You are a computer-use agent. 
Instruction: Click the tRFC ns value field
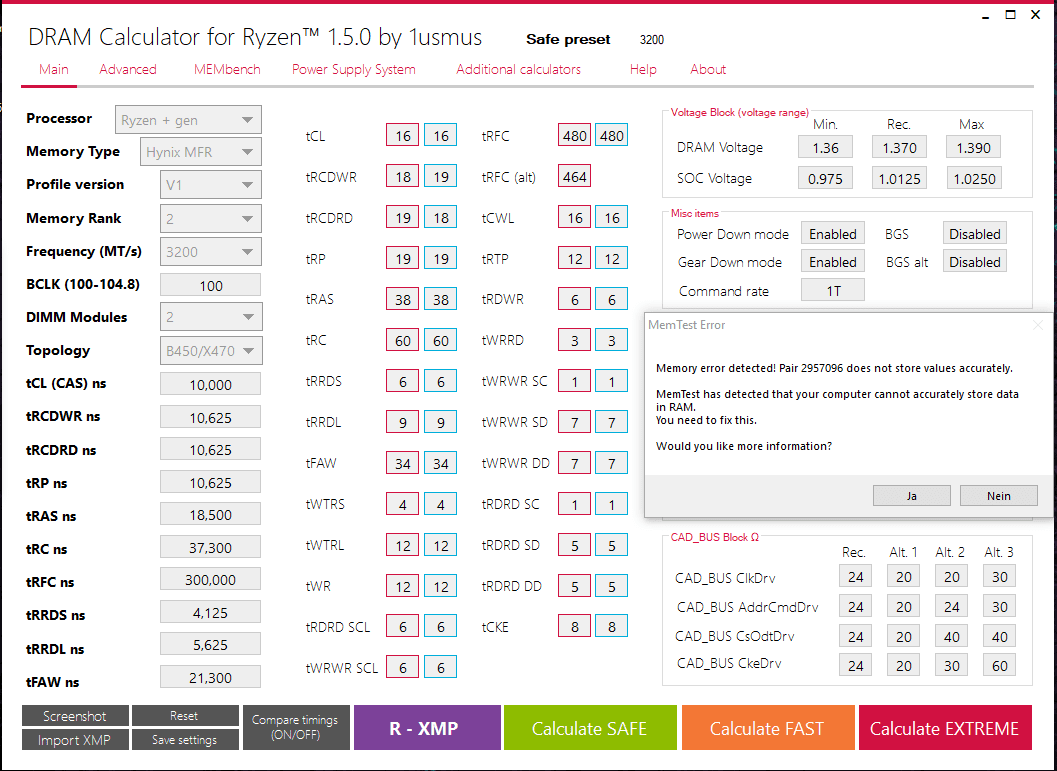[x=210, y=580]
